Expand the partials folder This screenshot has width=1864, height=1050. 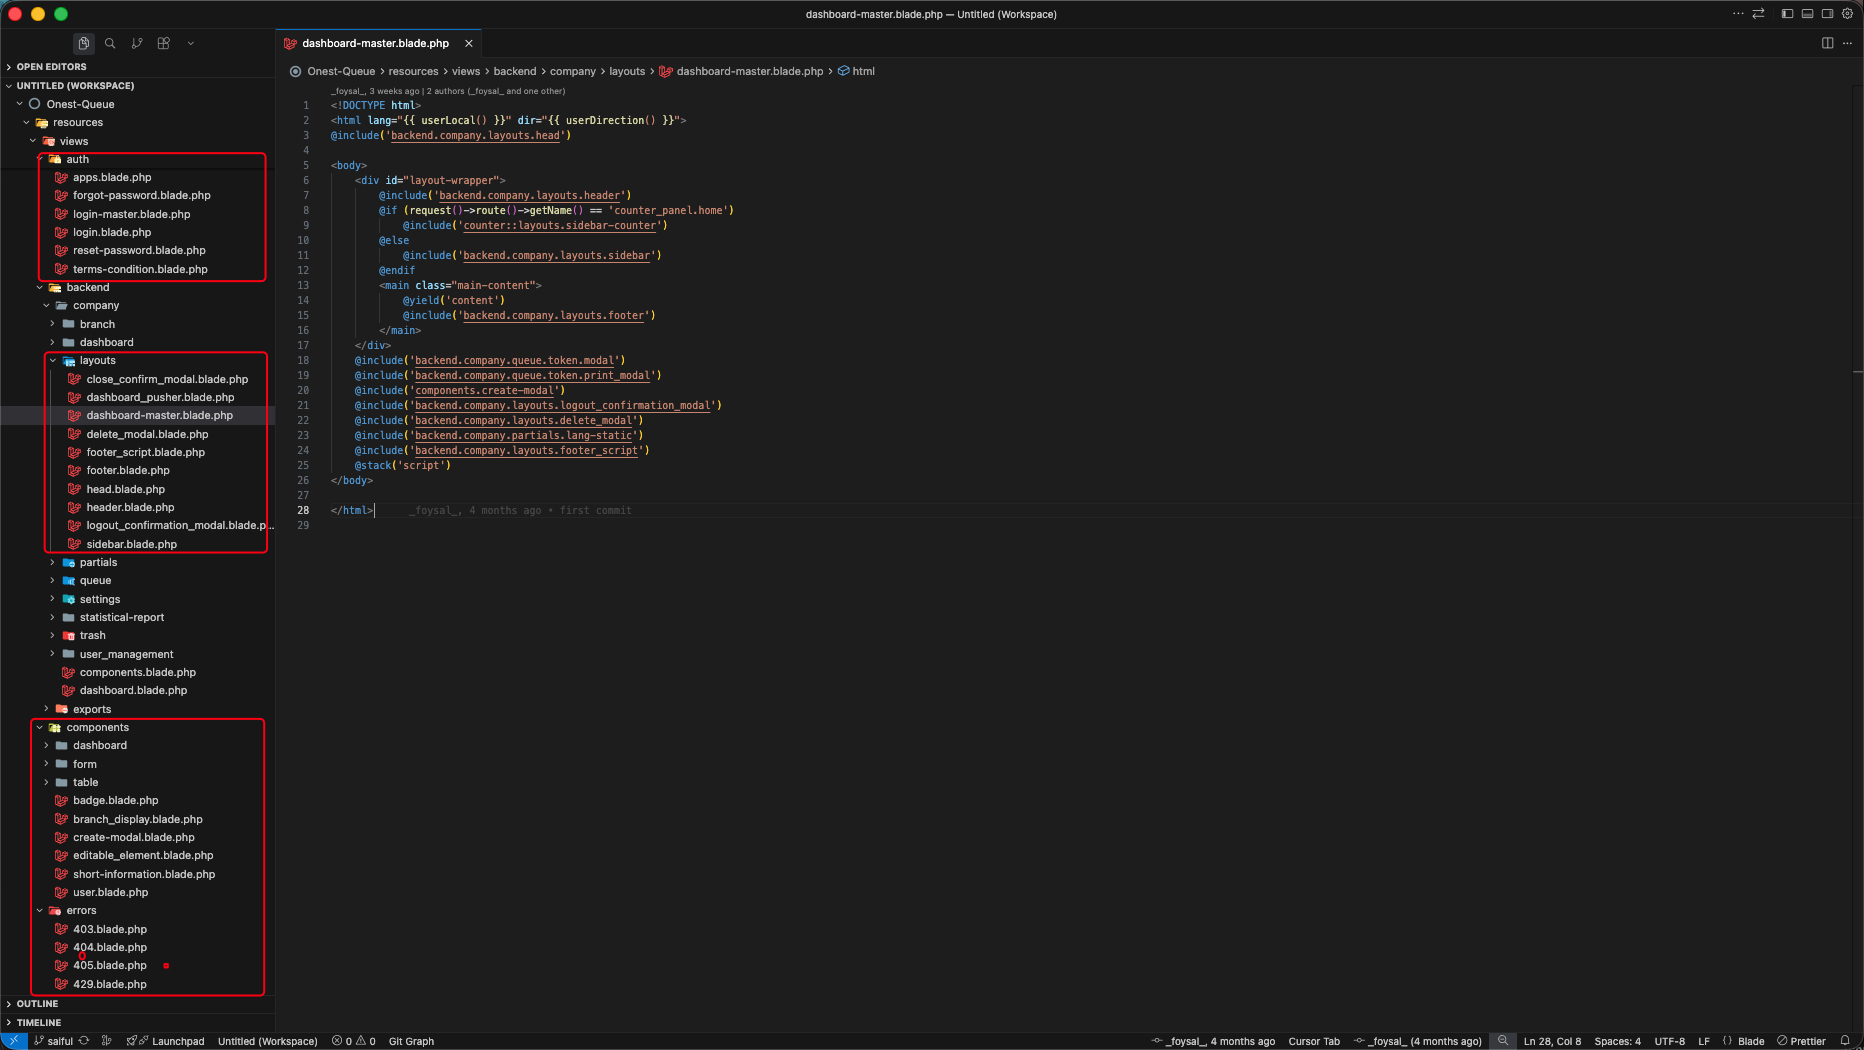(x=98, y=563)
